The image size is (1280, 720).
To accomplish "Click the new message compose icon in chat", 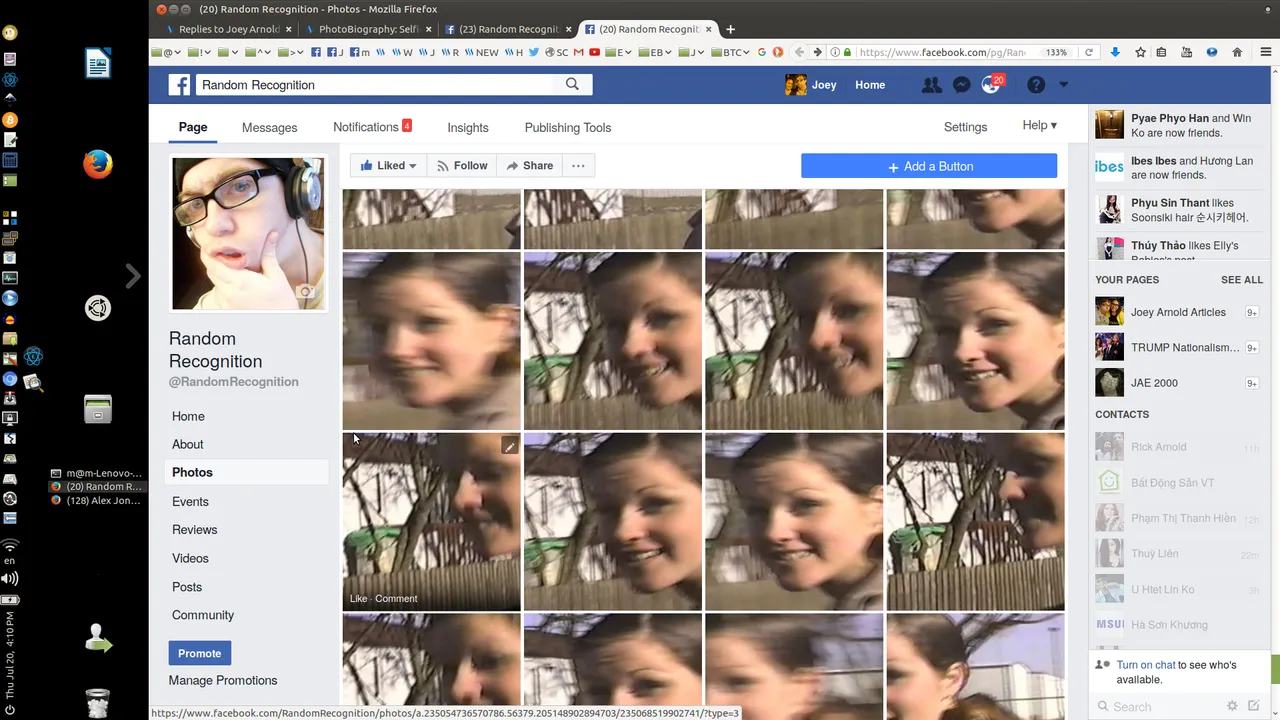I will pyautogui.click(x=1253, y=706).
